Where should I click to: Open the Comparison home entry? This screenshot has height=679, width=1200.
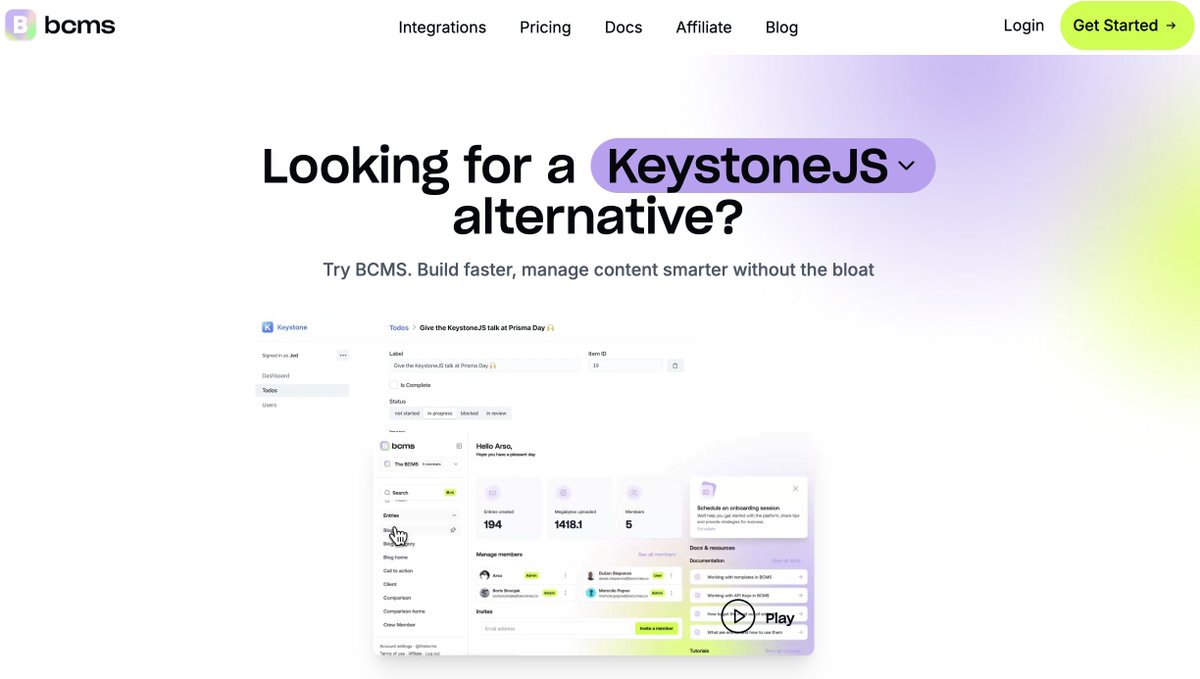pyautogui.click(x=404, y=611)
